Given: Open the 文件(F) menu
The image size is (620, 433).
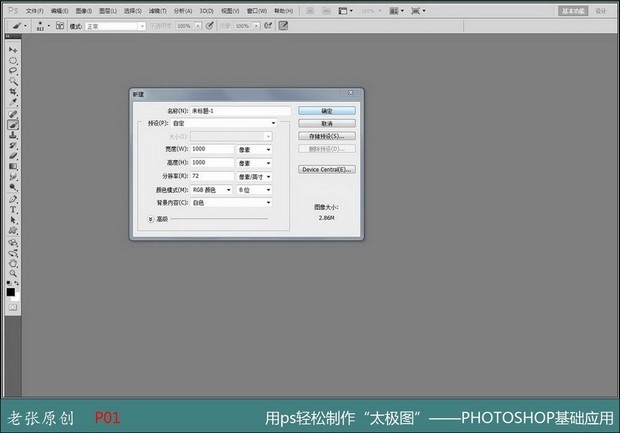Looking at the screenshot, I should (x=34, y=10).
